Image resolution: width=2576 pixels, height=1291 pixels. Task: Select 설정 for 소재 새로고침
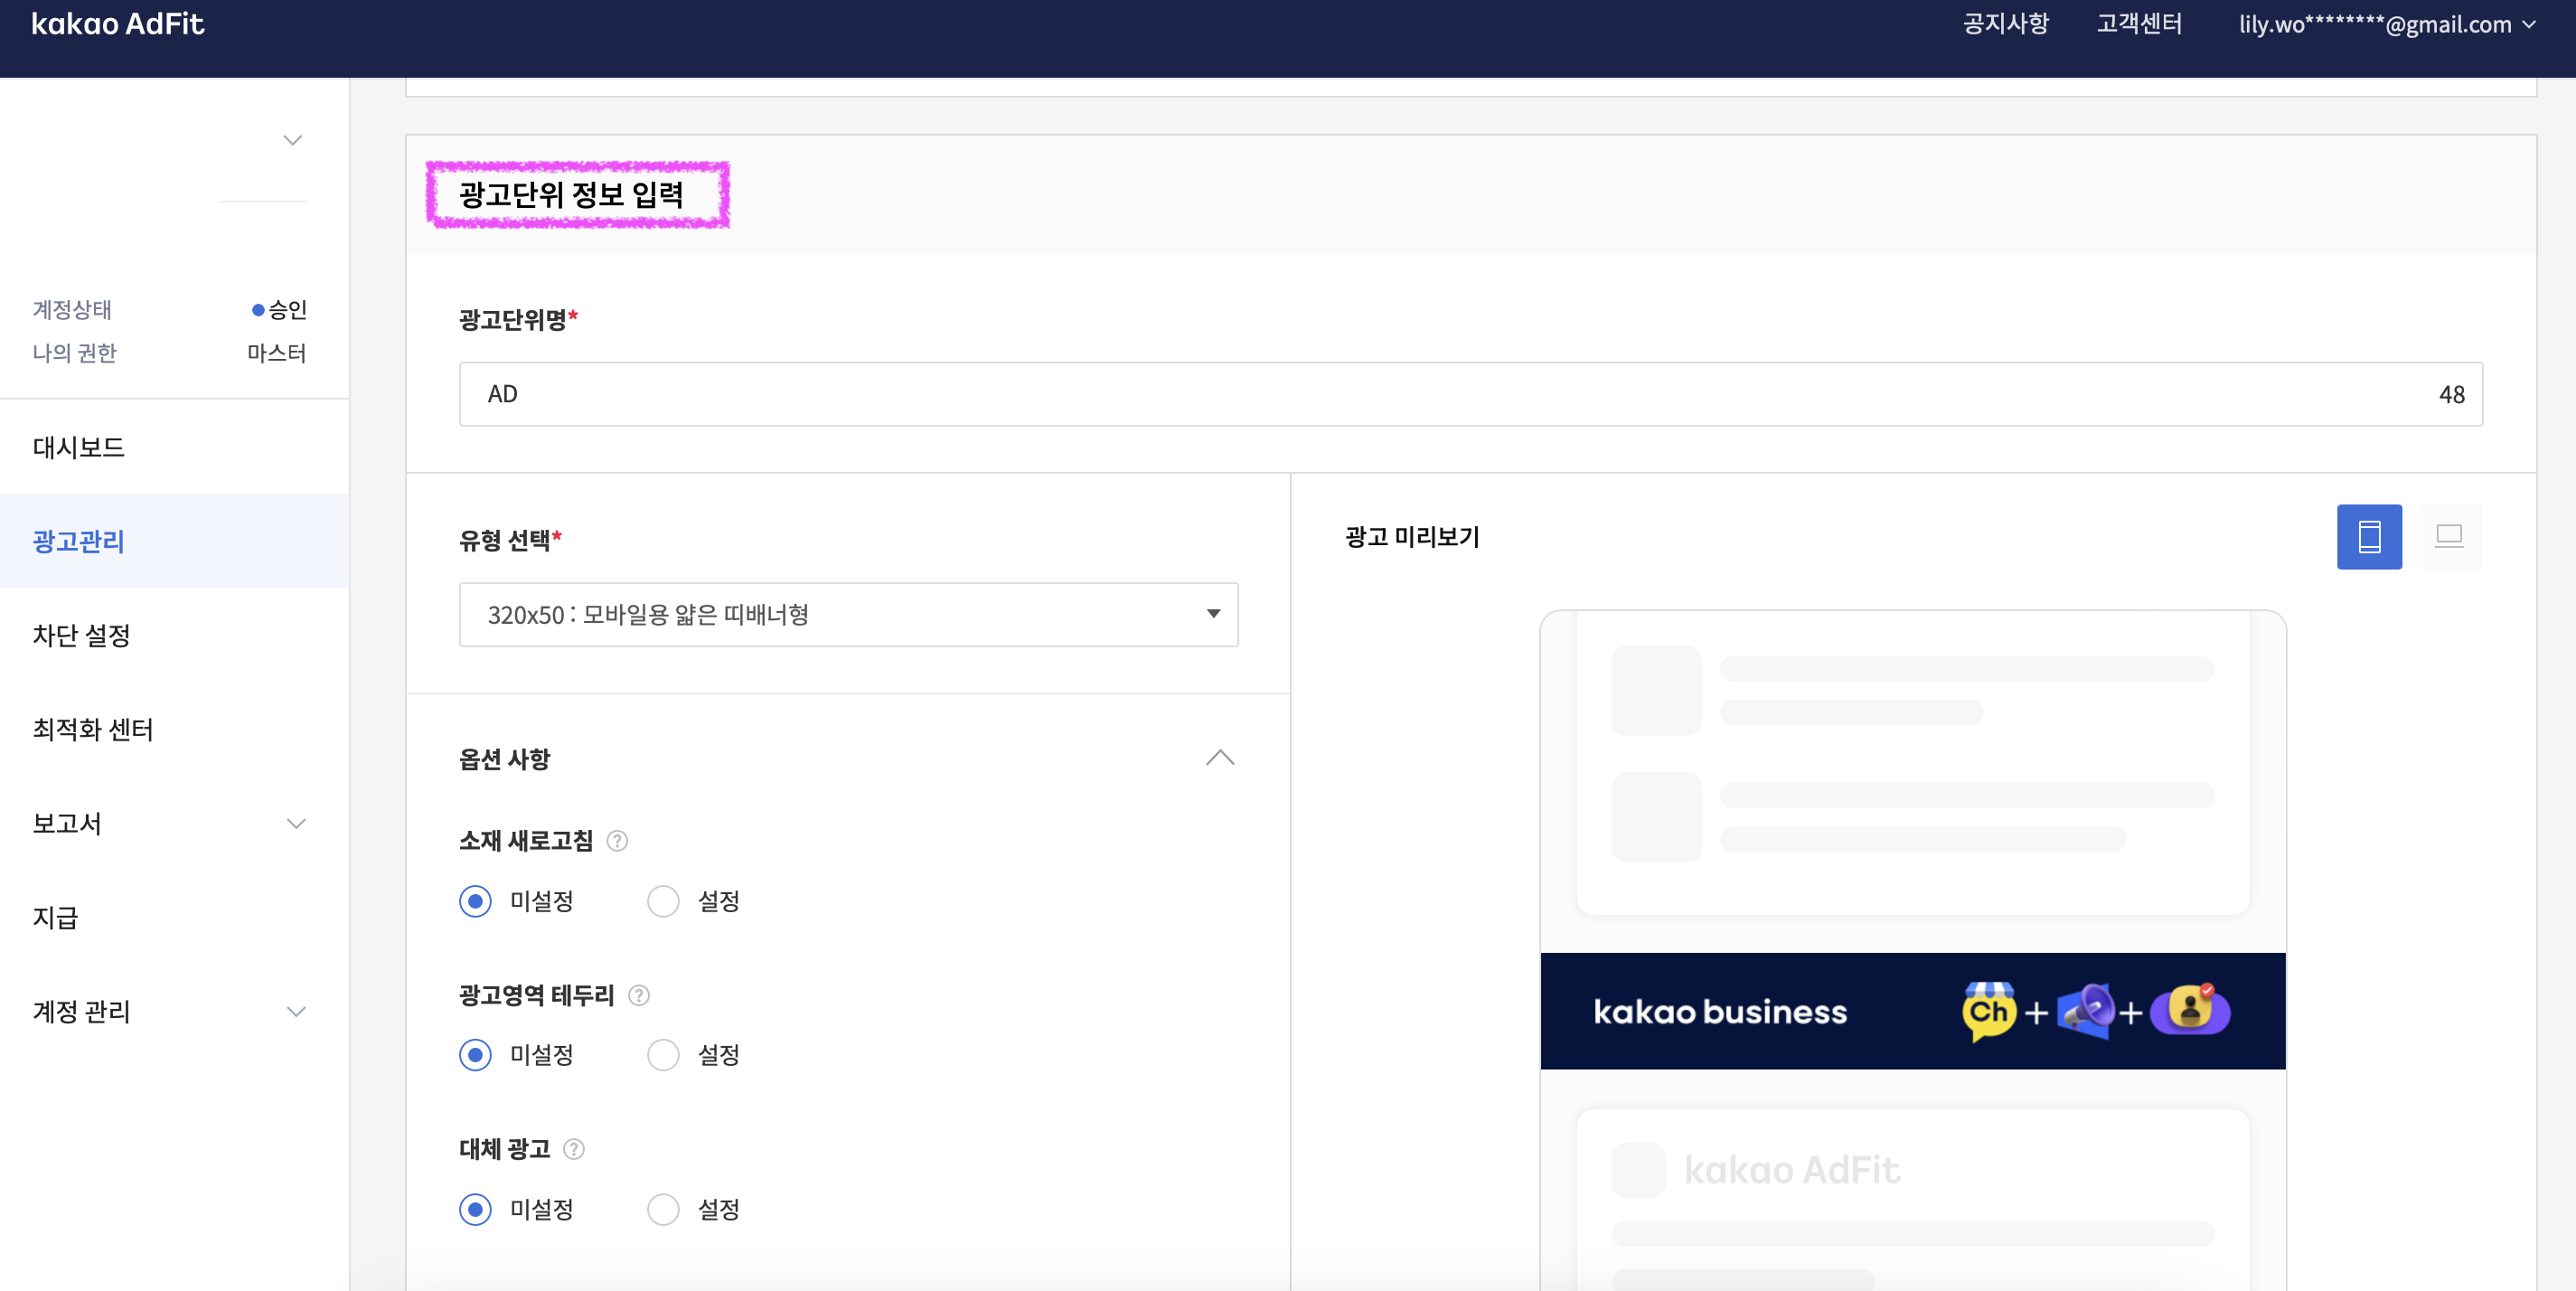663,901
